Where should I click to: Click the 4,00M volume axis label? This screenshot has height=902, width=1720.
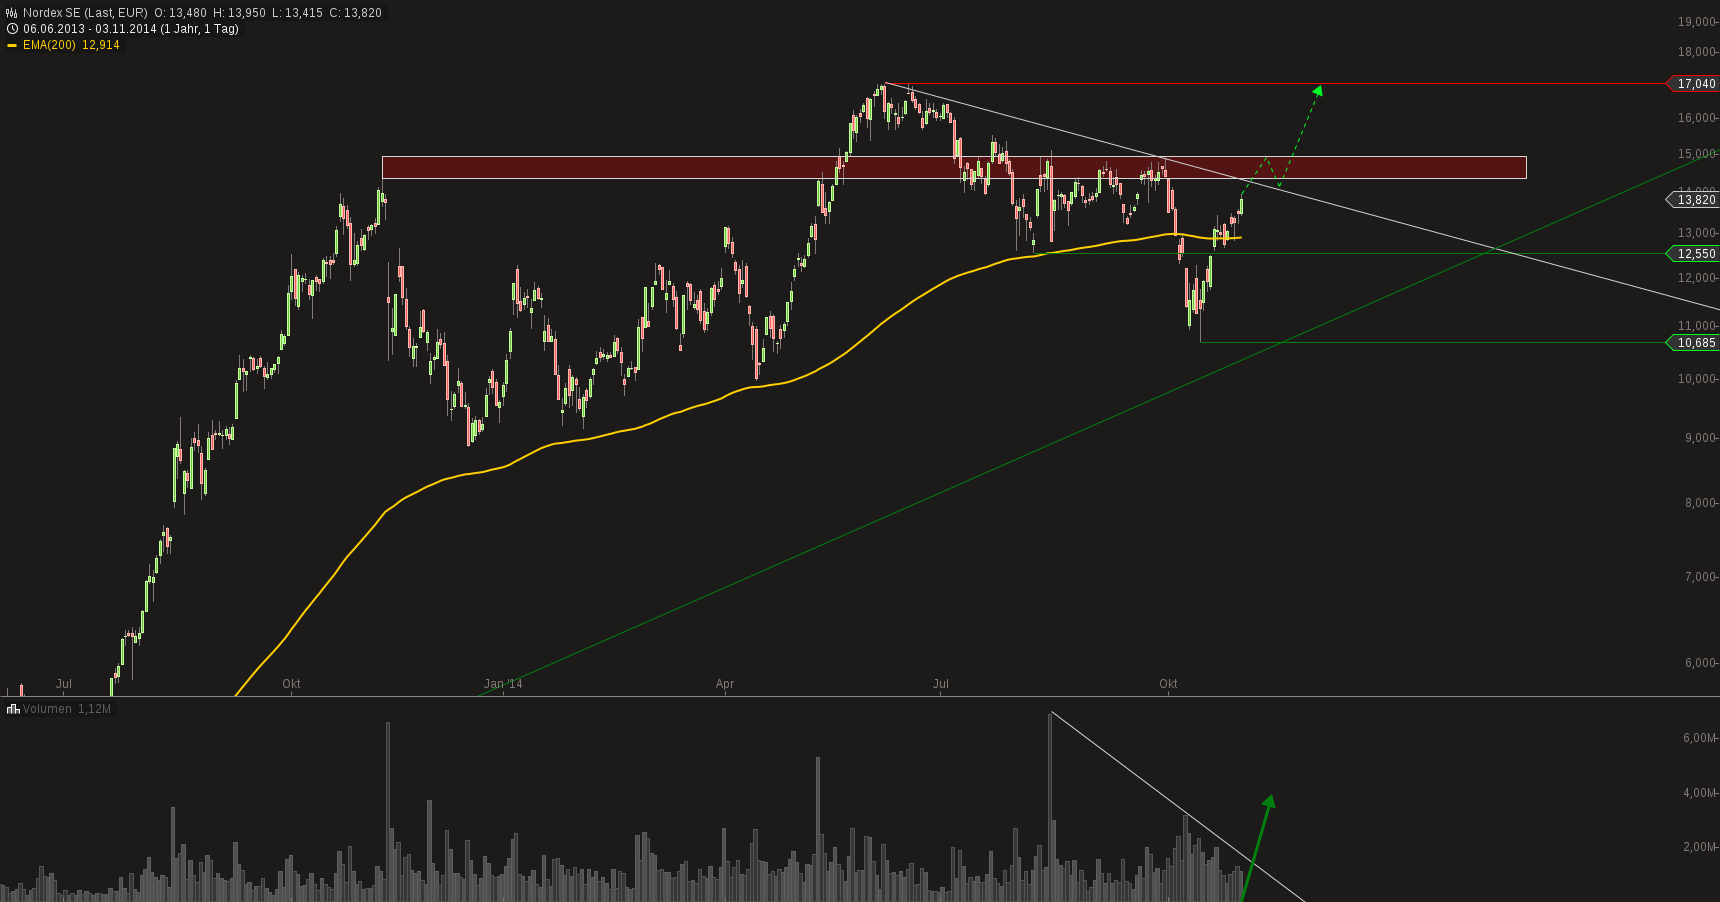point(1699,793)
